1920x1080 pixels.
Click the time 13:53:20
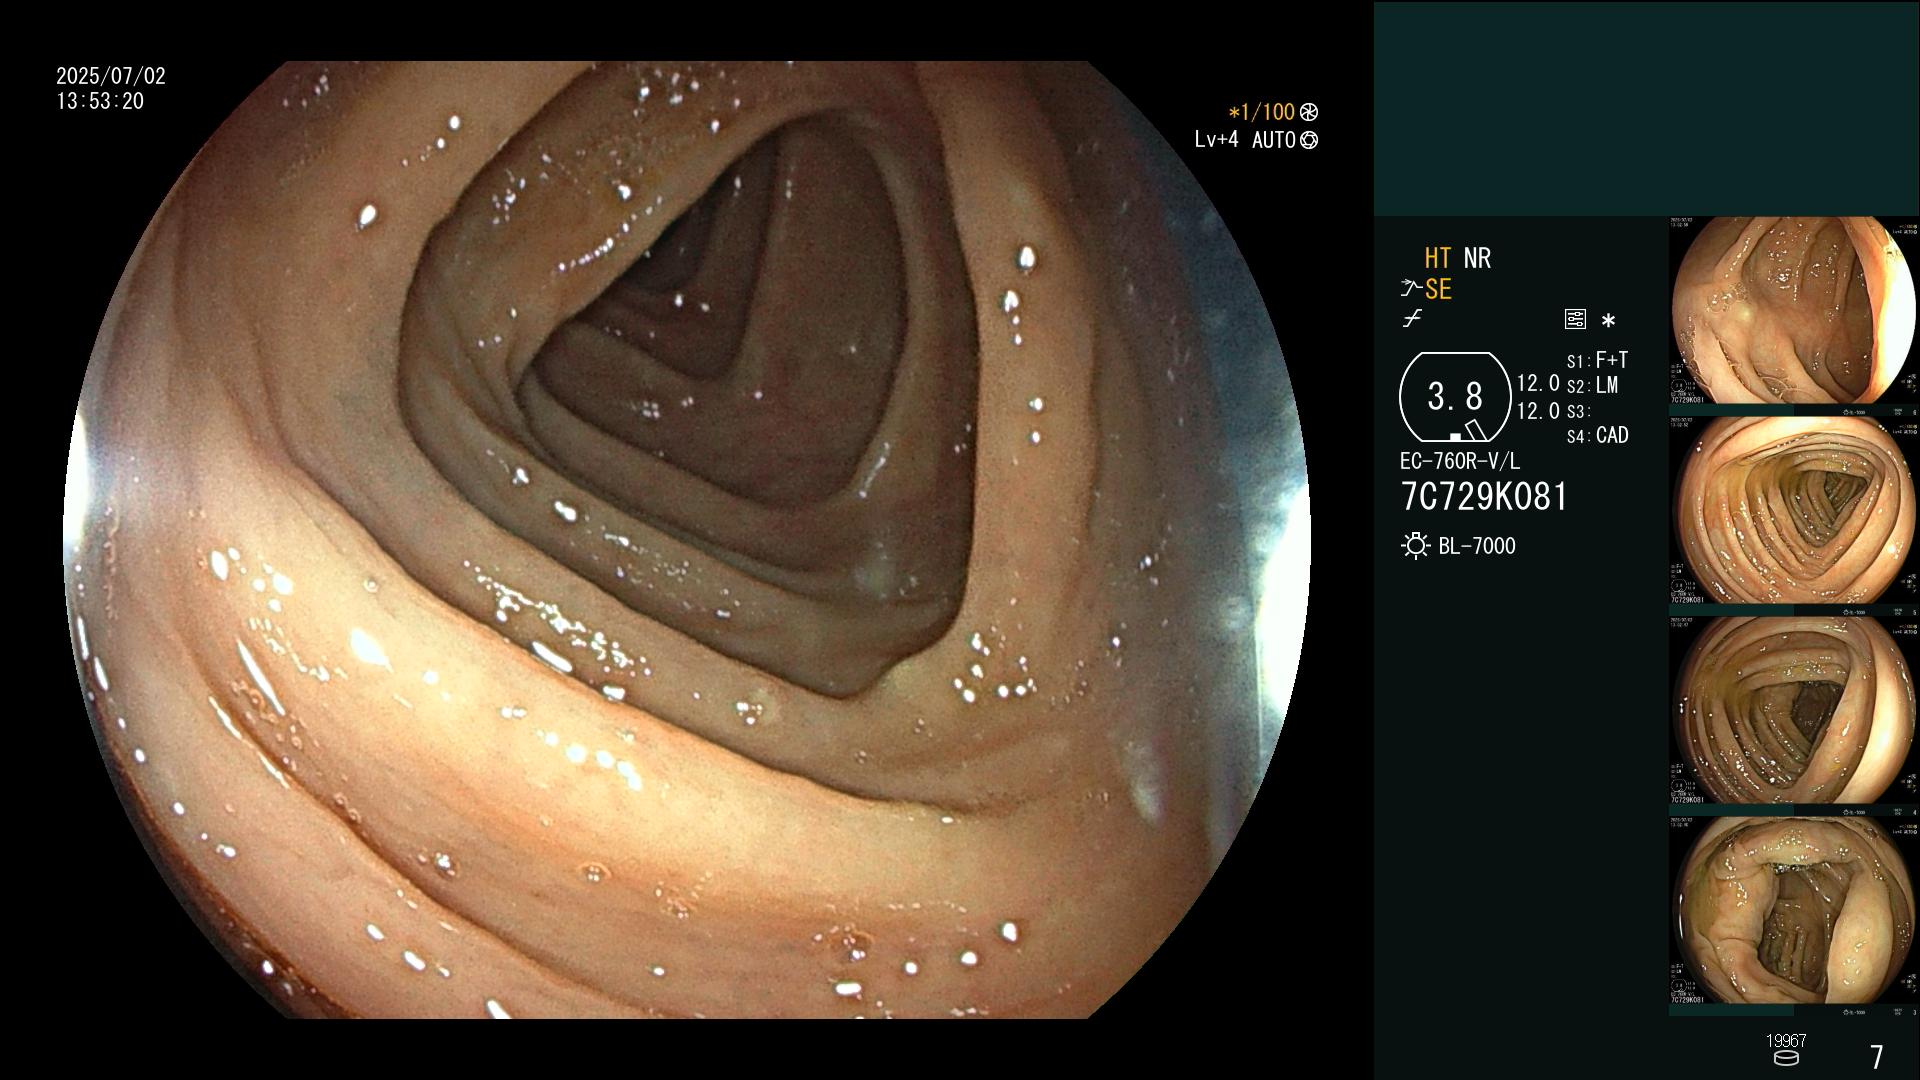click(100, 101)
